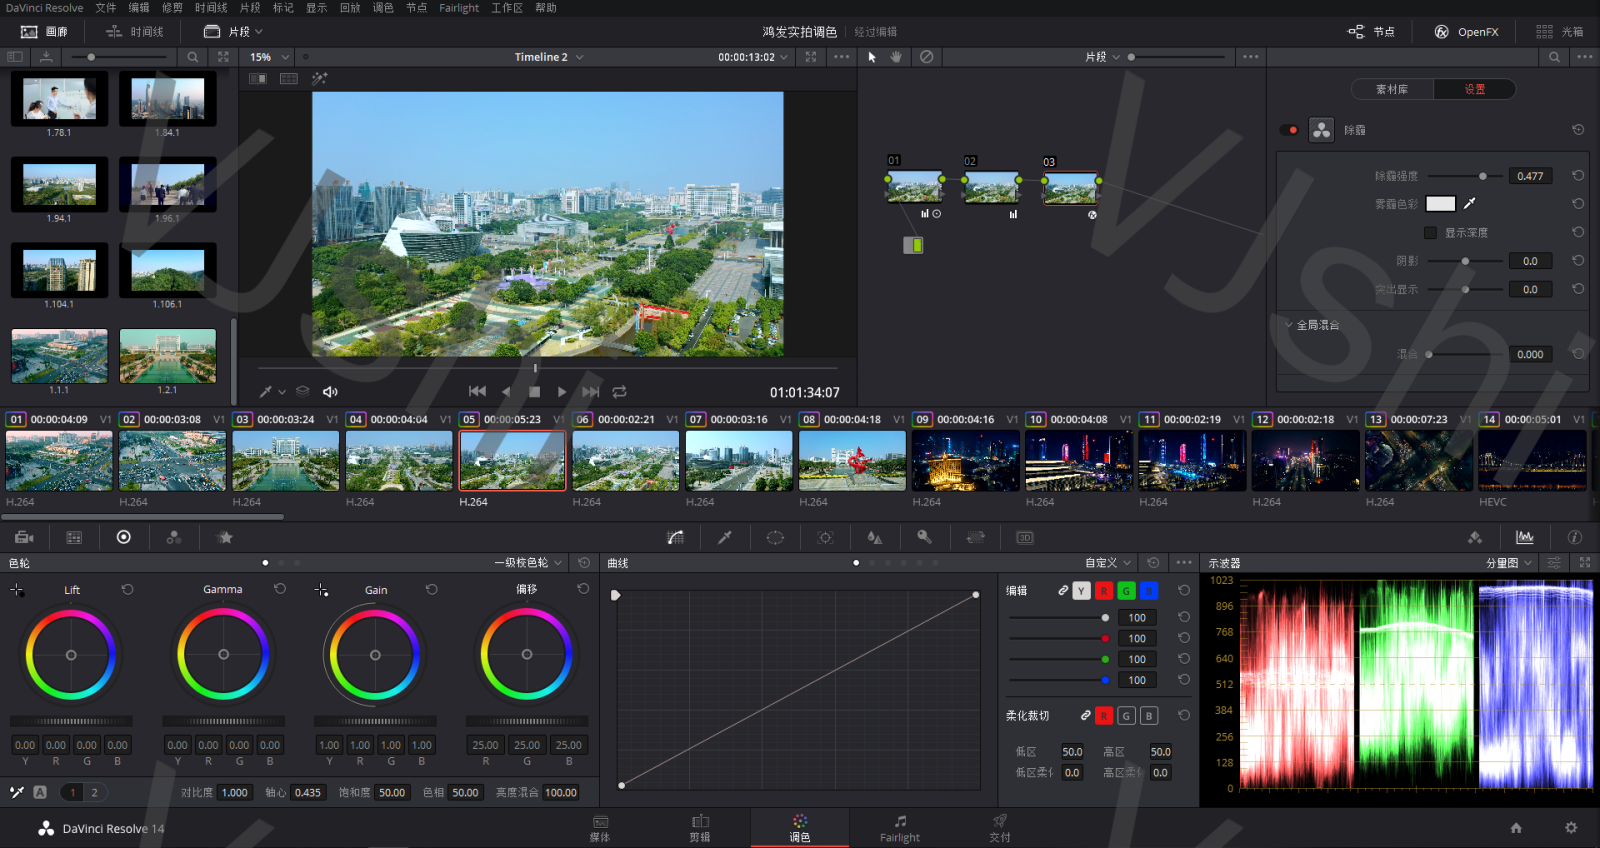Screen dimensions: 1600x848
Task: Switch to the Media page tab
Action: pos(600,828)
